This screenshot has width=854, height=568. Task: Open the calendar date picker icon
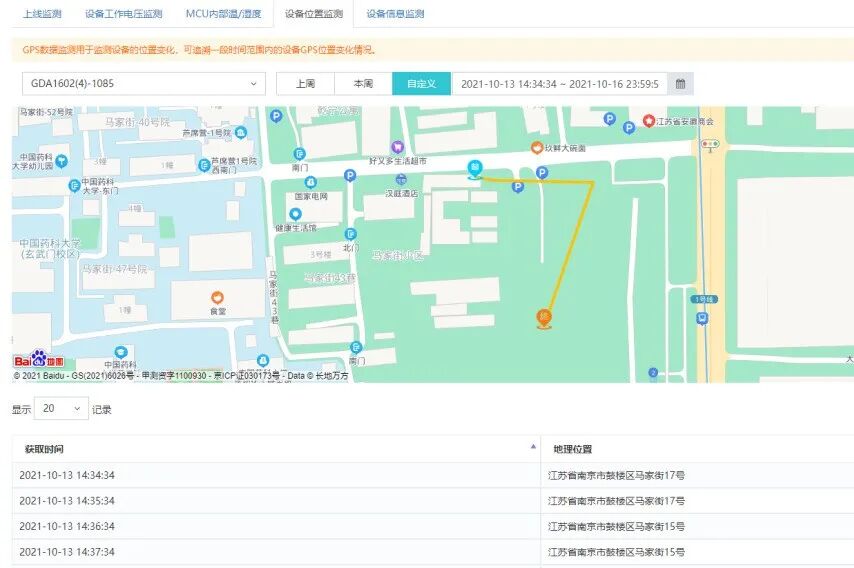(x=680, y=83)
